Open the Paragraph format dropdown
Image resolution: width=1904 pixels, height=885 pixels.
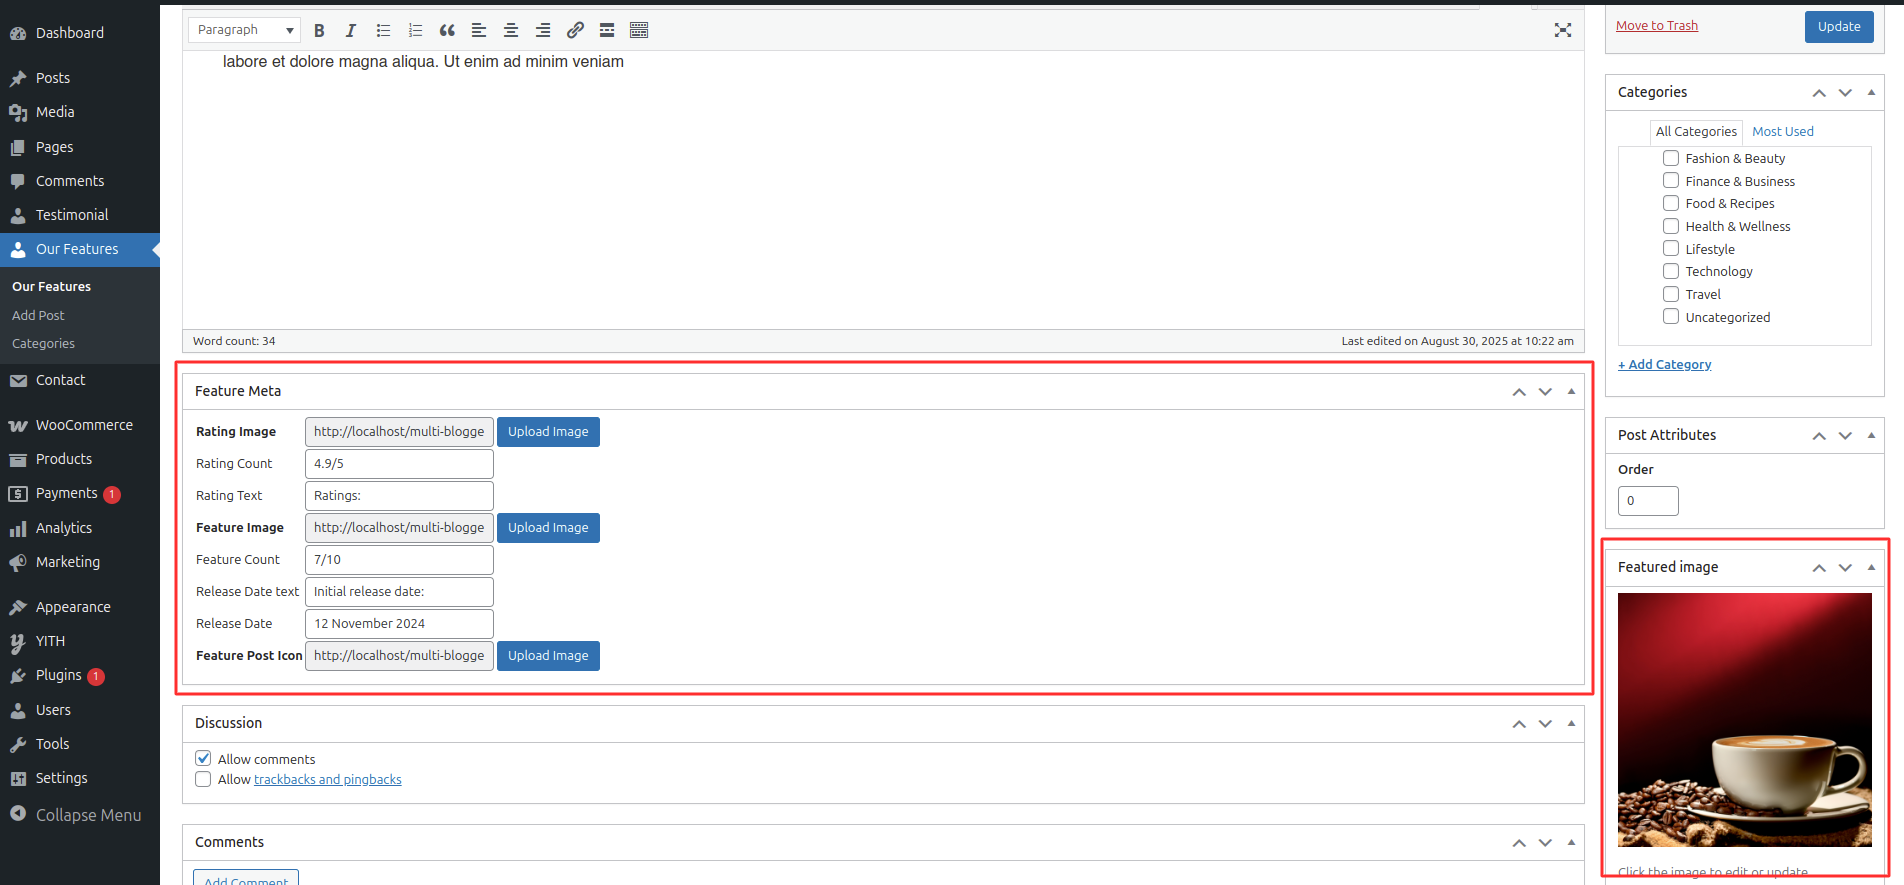click(x=244, y=30)
